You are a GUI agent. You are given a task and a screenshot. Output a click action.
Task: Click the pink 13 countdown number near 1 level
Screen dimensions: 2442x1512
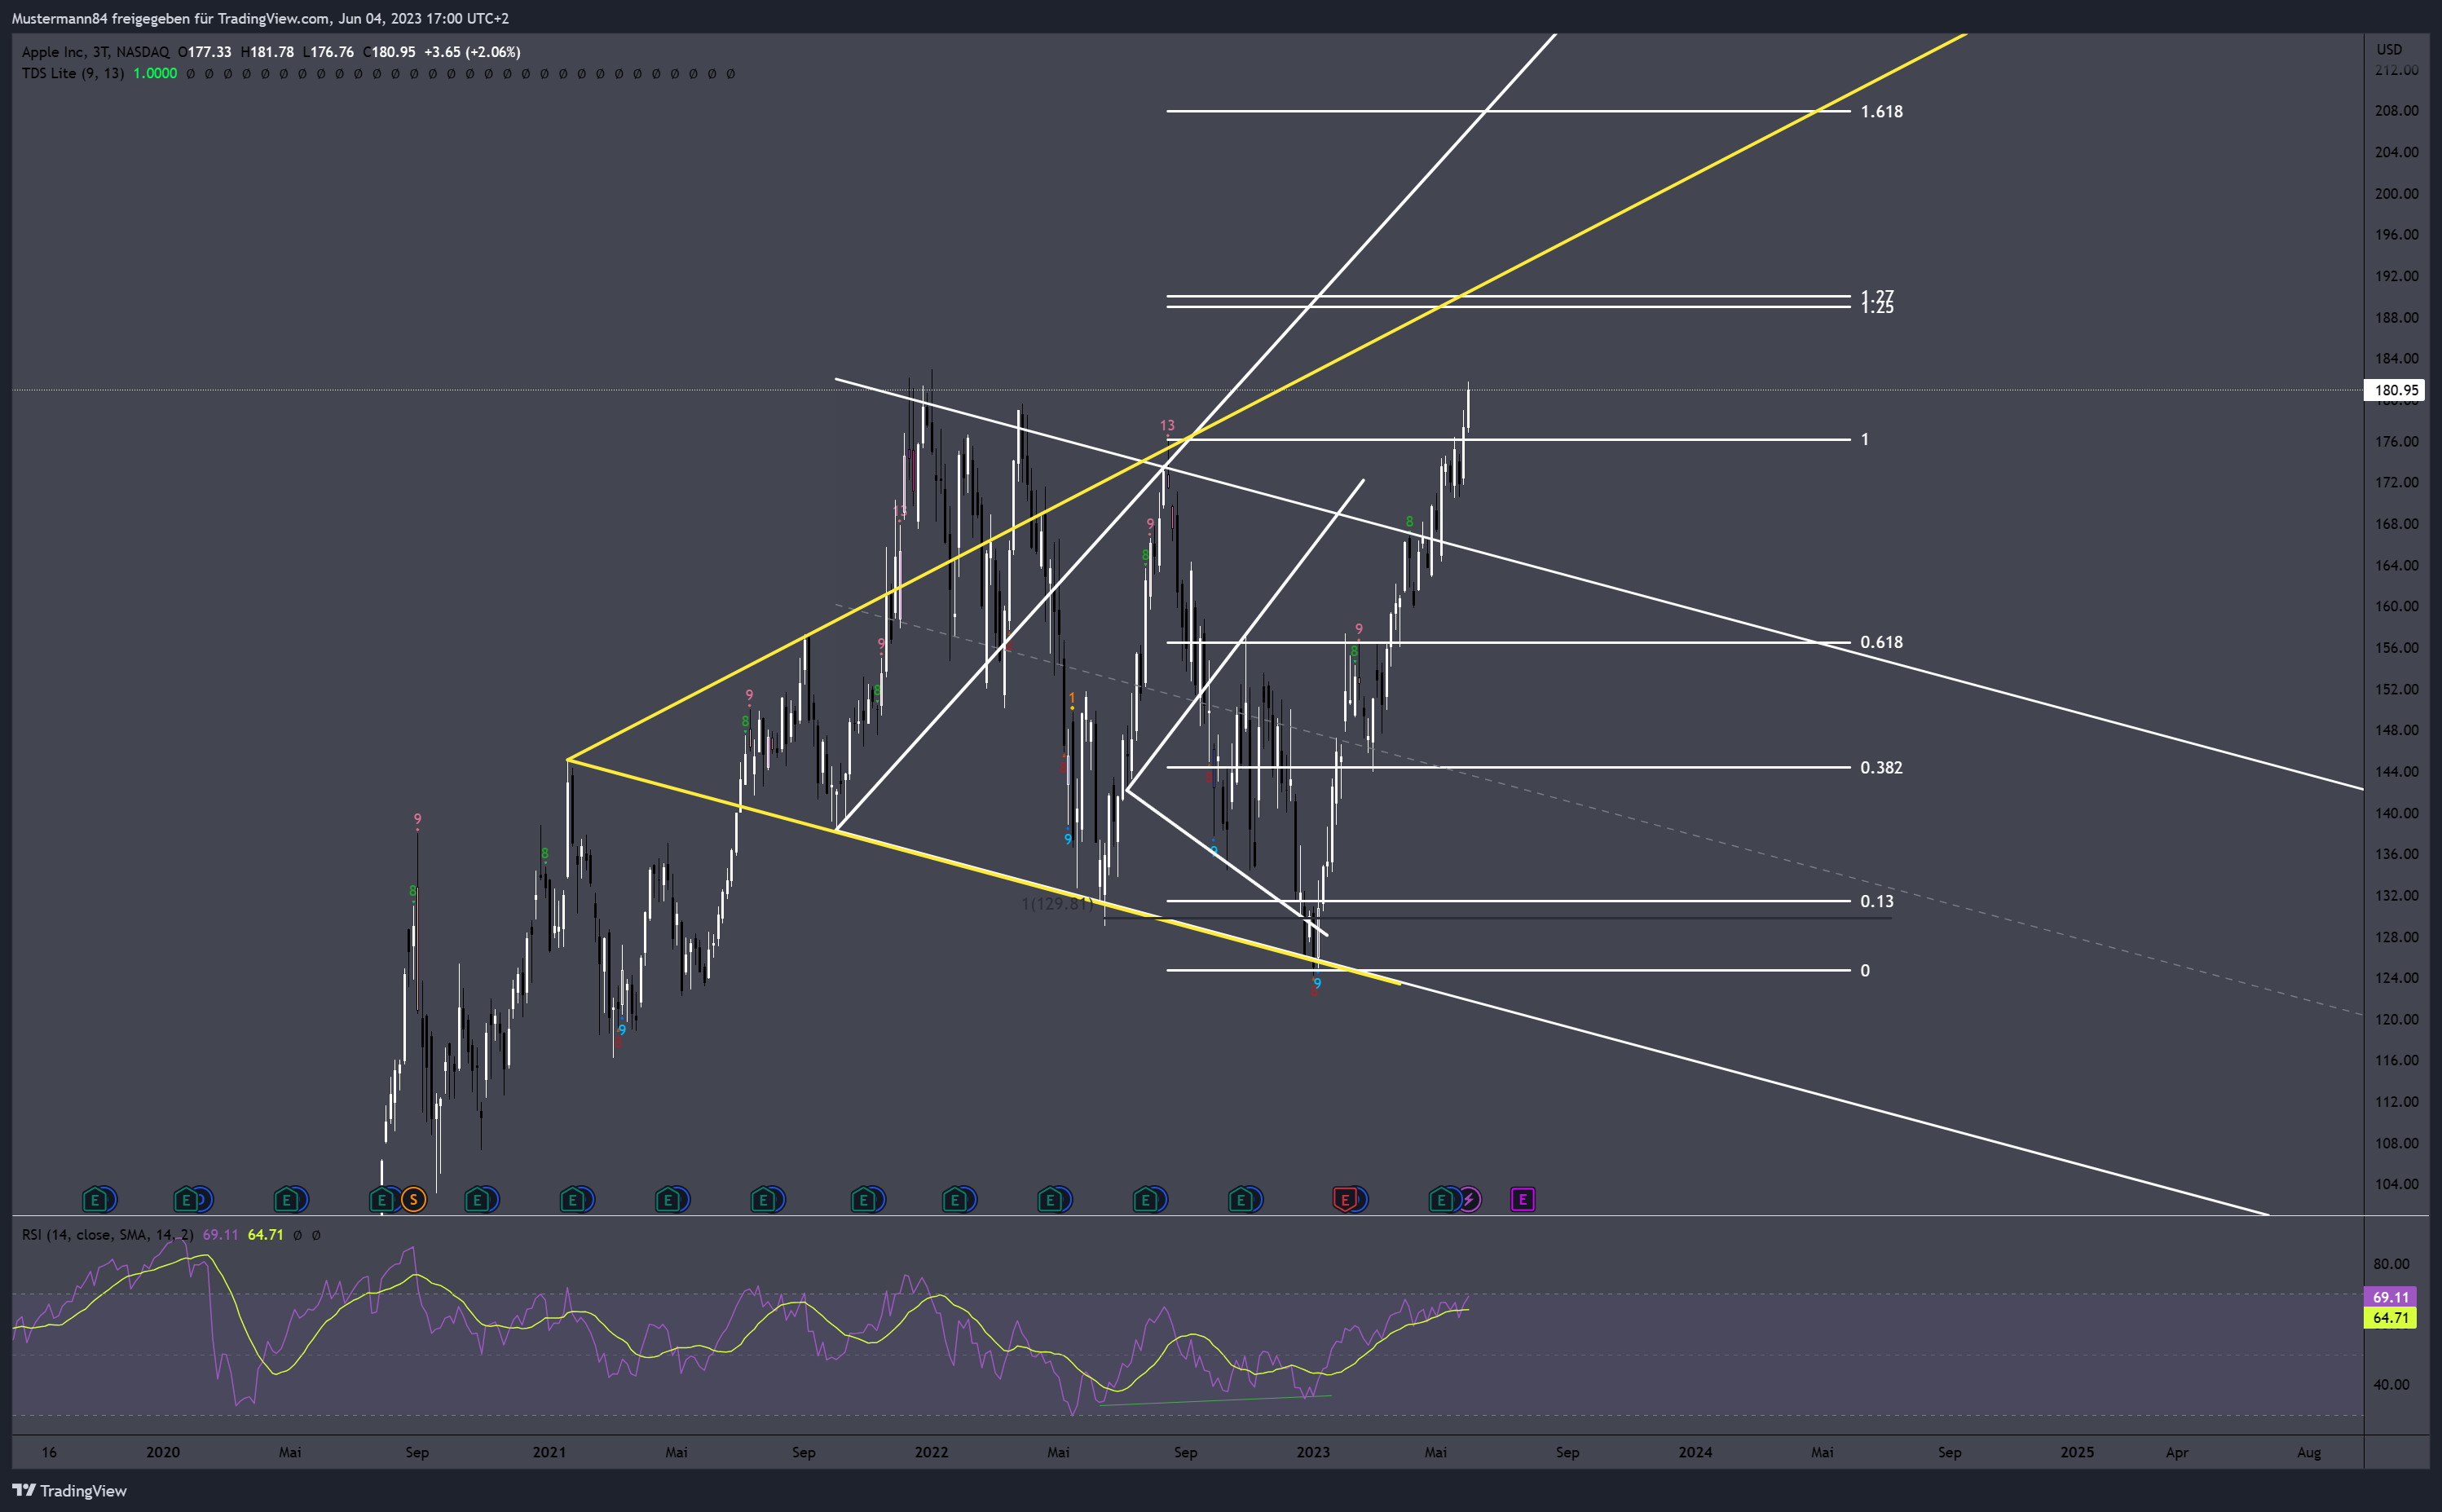pos(1167,425)
